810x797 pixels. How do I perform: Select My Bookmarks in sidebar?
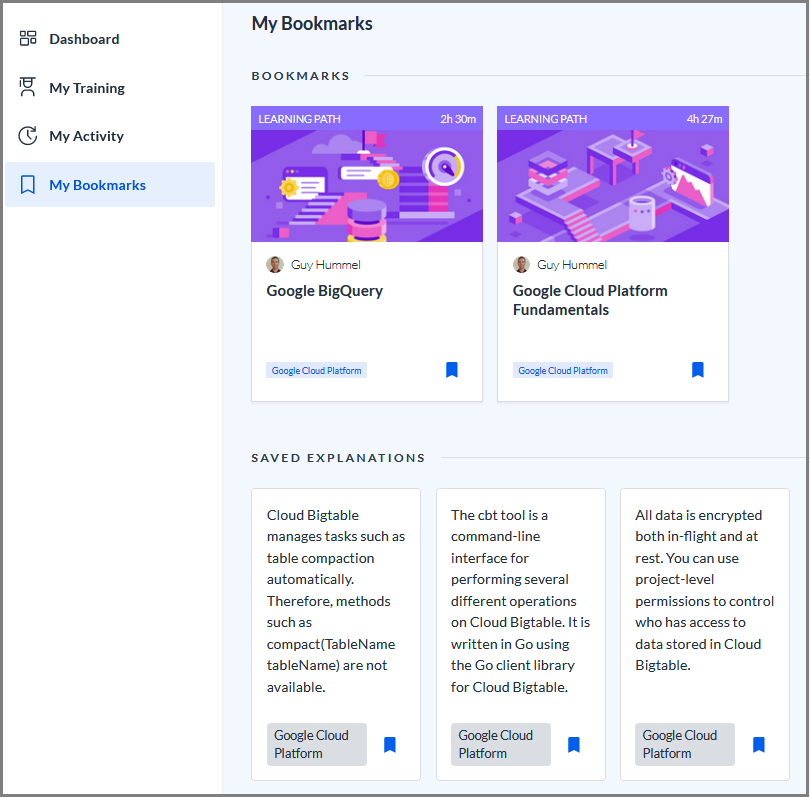point(110,184)
